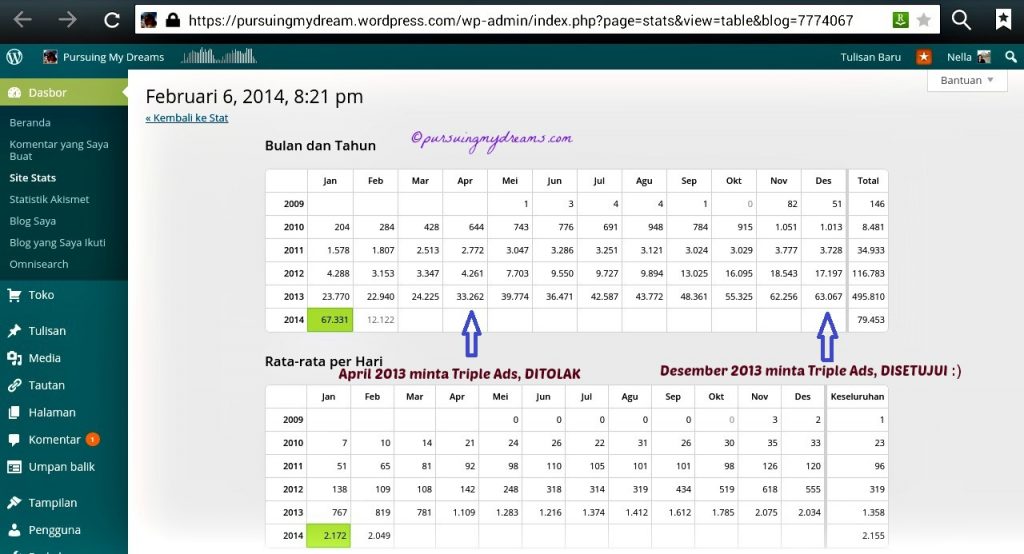Click the 79.453 total for 2014
Viewport: 1024px width, 554px height.
(868, 319)
